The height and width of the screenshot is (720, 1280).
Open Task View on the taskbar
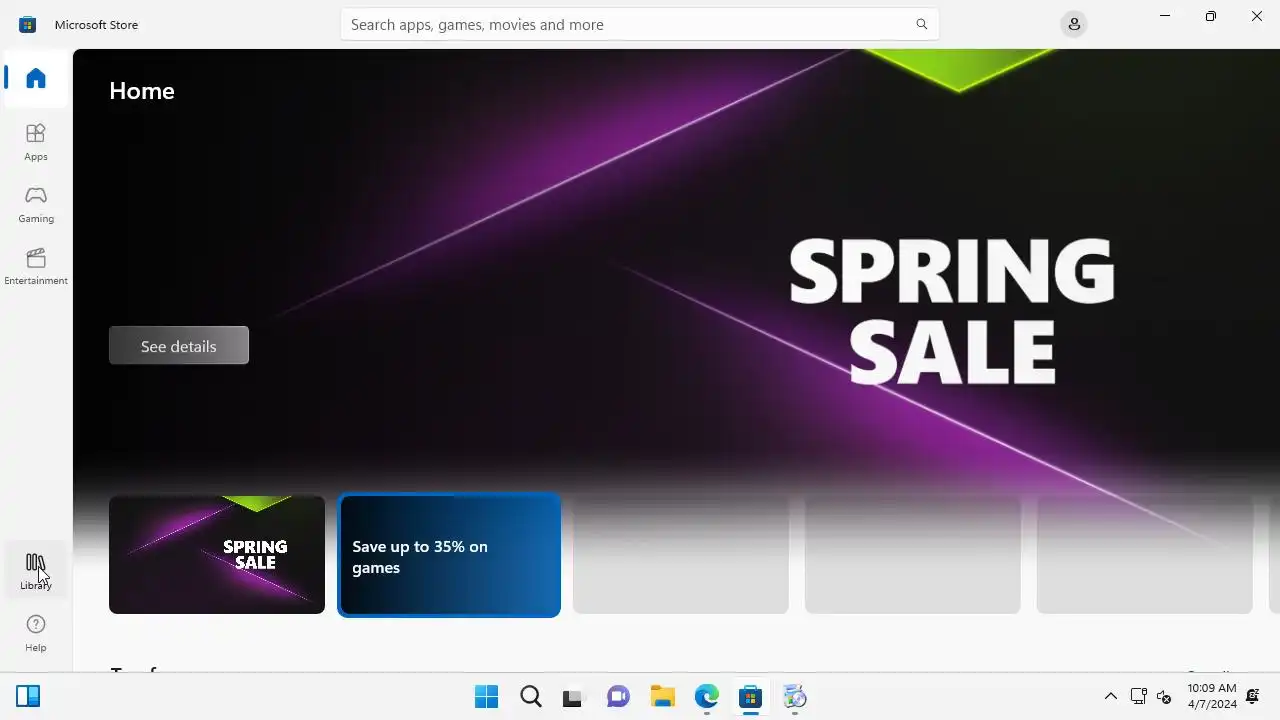[572, 697]
